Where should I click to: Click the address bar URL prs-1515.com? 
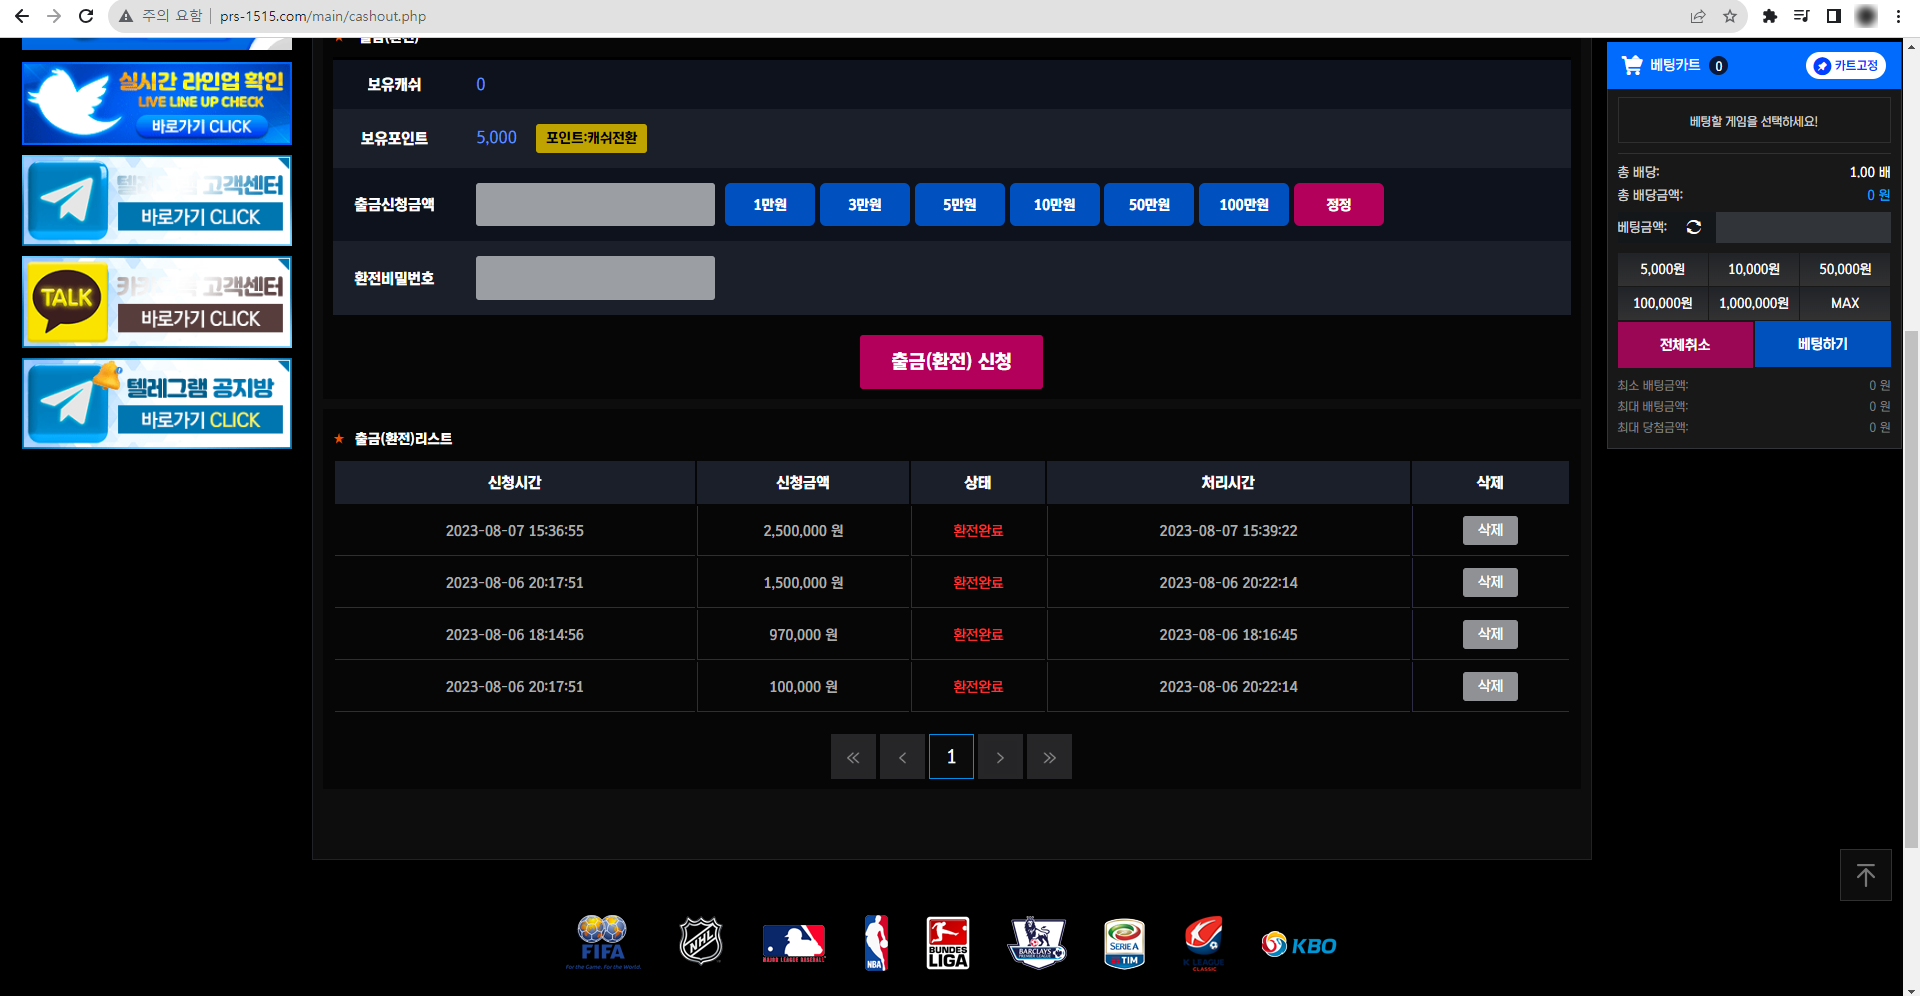[323, 16]
